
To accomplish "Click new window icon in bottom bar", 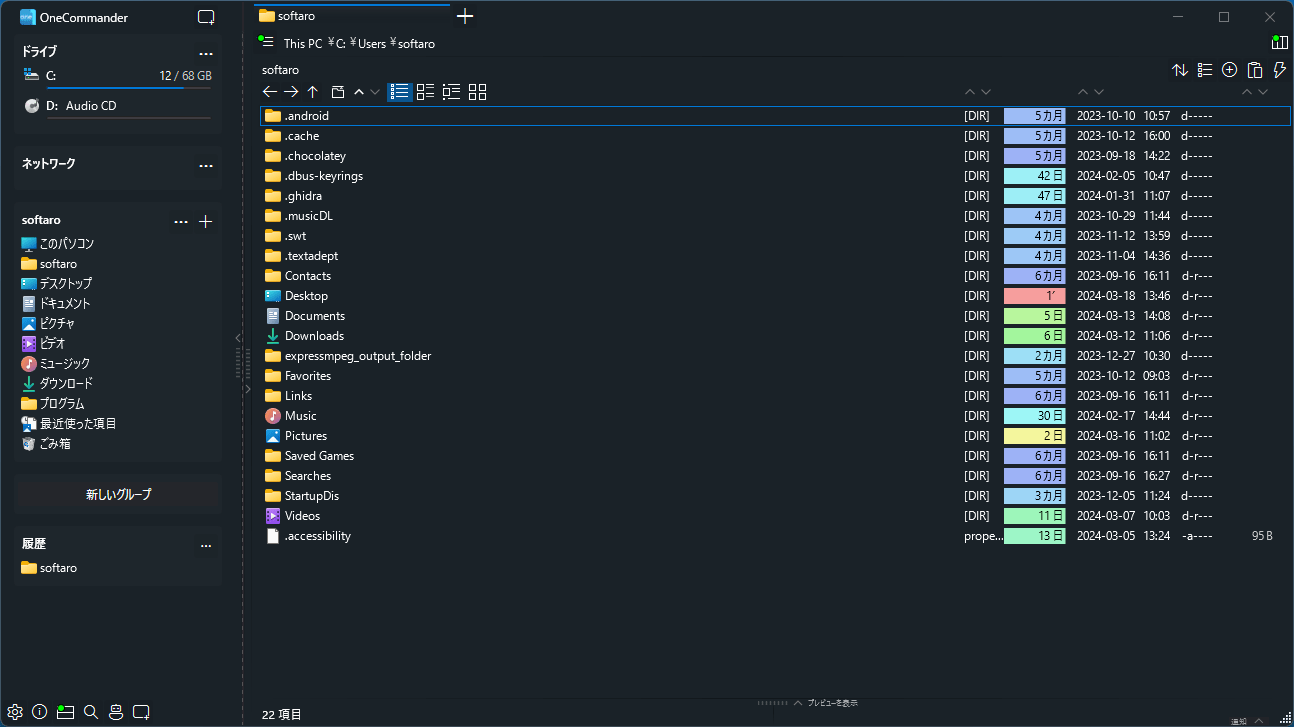I will point(141,712).
